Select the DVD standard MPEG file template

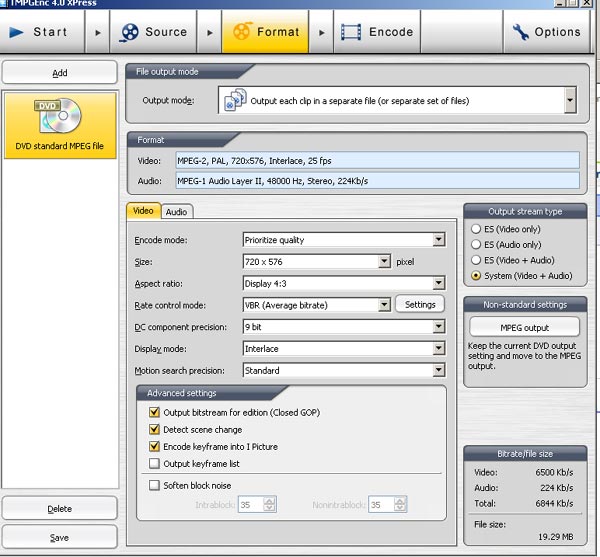coord(59,125)
